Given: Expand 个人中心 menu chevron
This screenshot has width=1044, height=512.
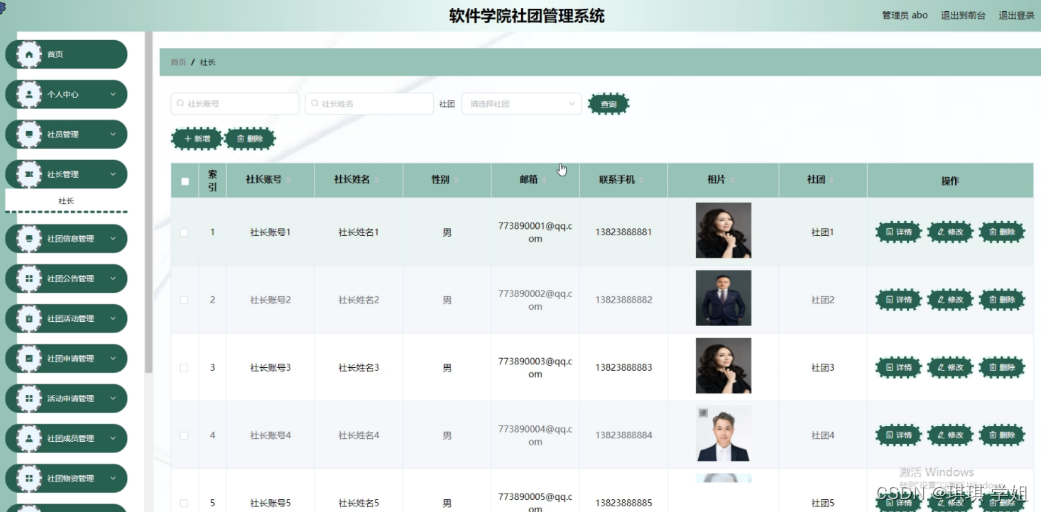Looking at the screenshot, I should click(113, 95).
